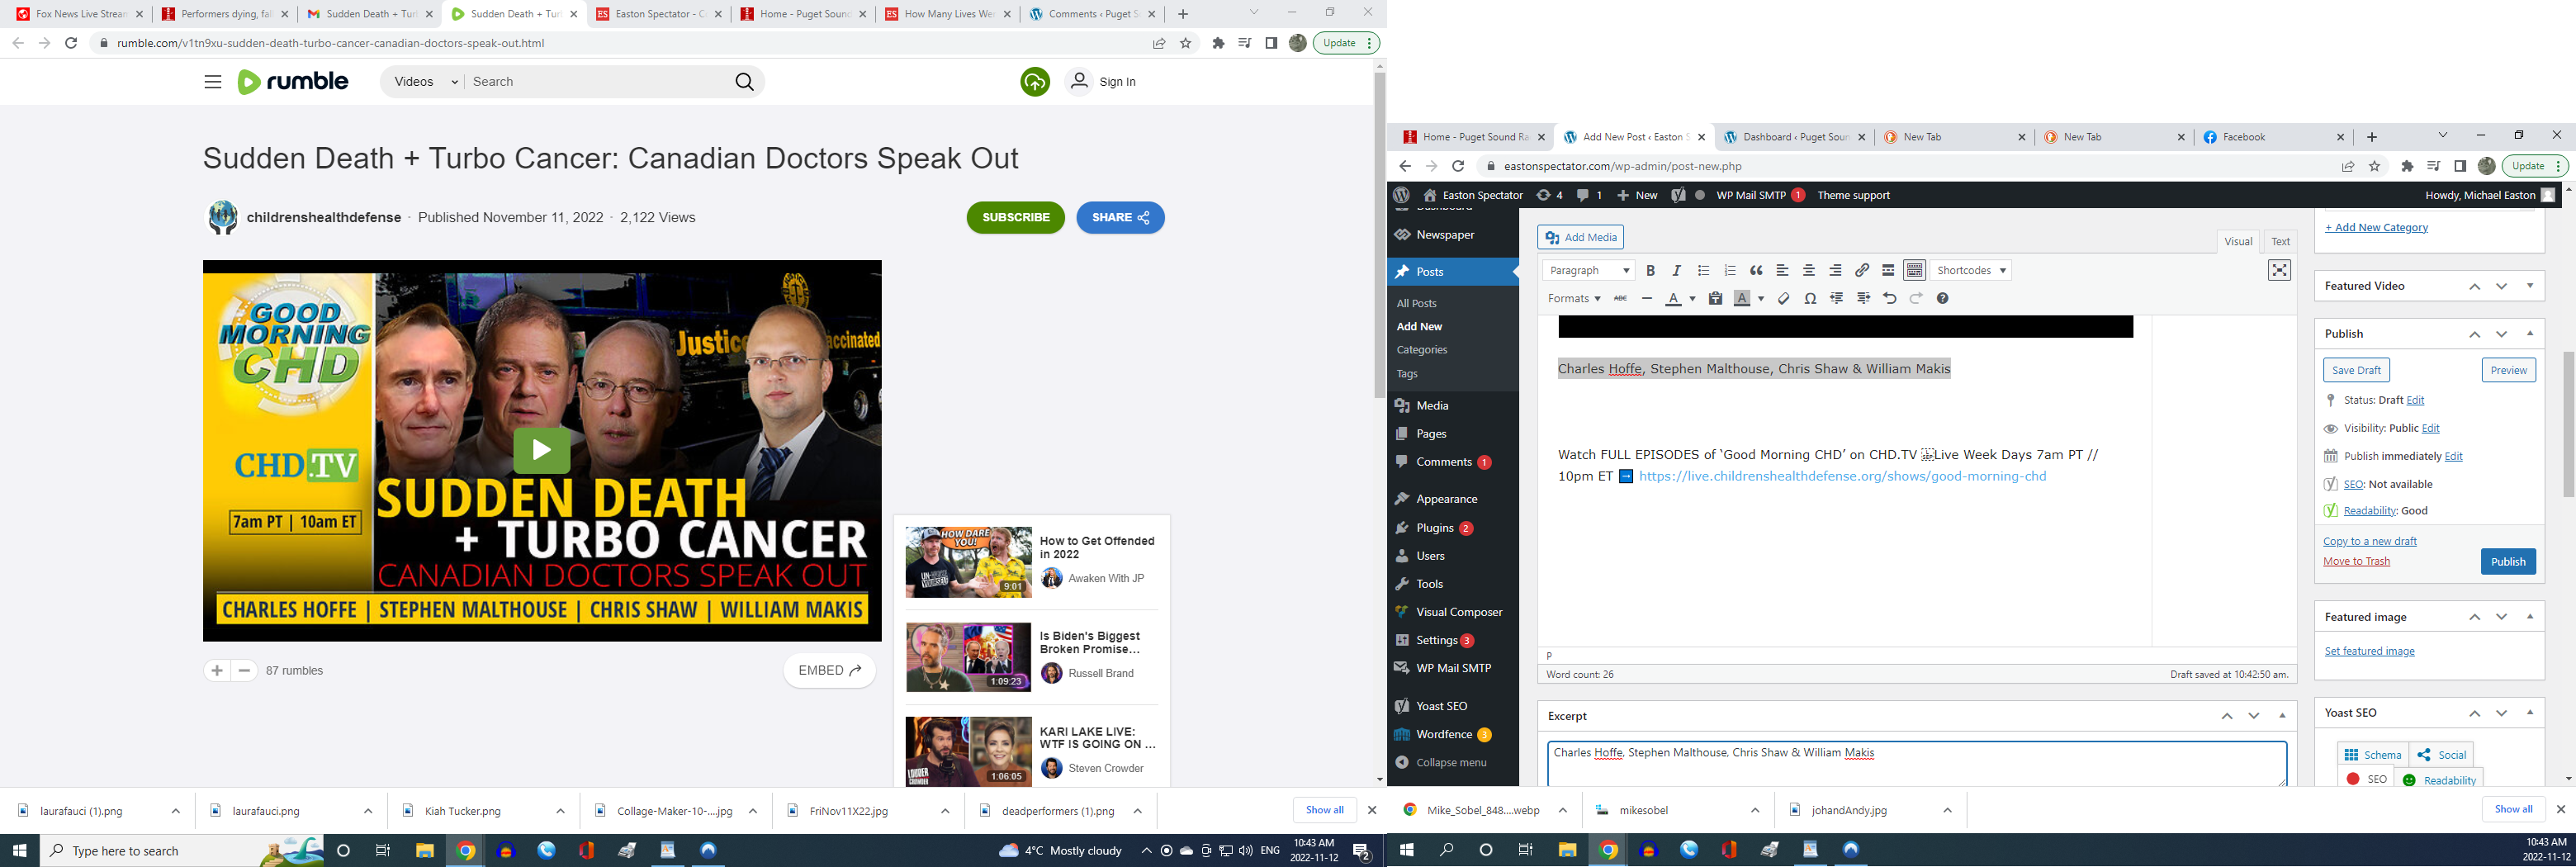Image resolution: width=2576 pixels, height=867 pixels.
Task: Toggle the Featured Video panel open
Action: [x=2530, y=286]
